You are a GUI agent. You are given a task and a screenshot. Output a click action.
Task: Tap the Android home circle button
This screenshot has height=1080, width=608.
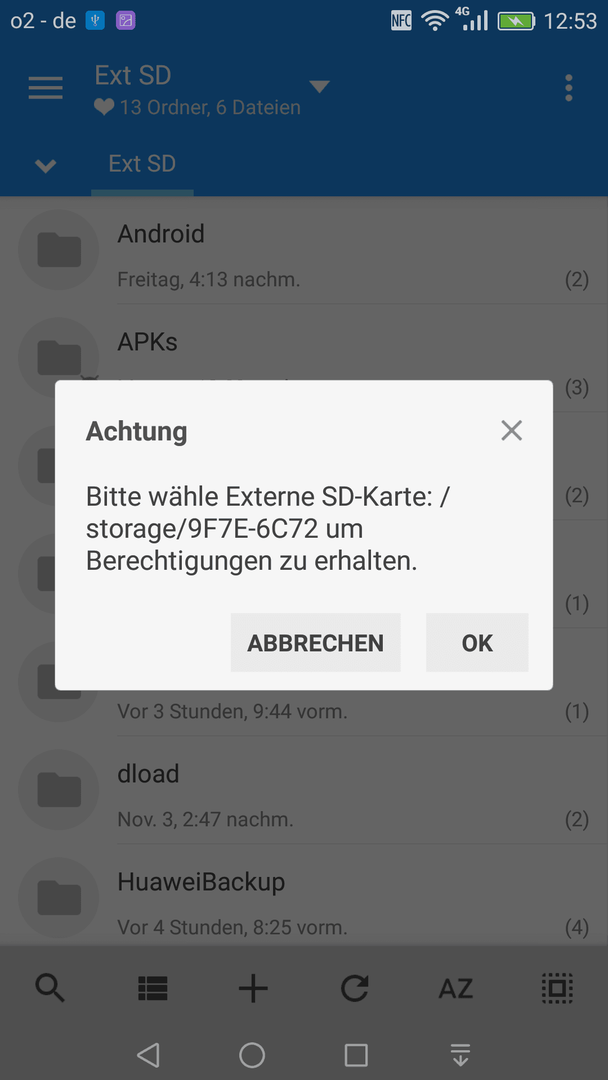(252, 1055)
